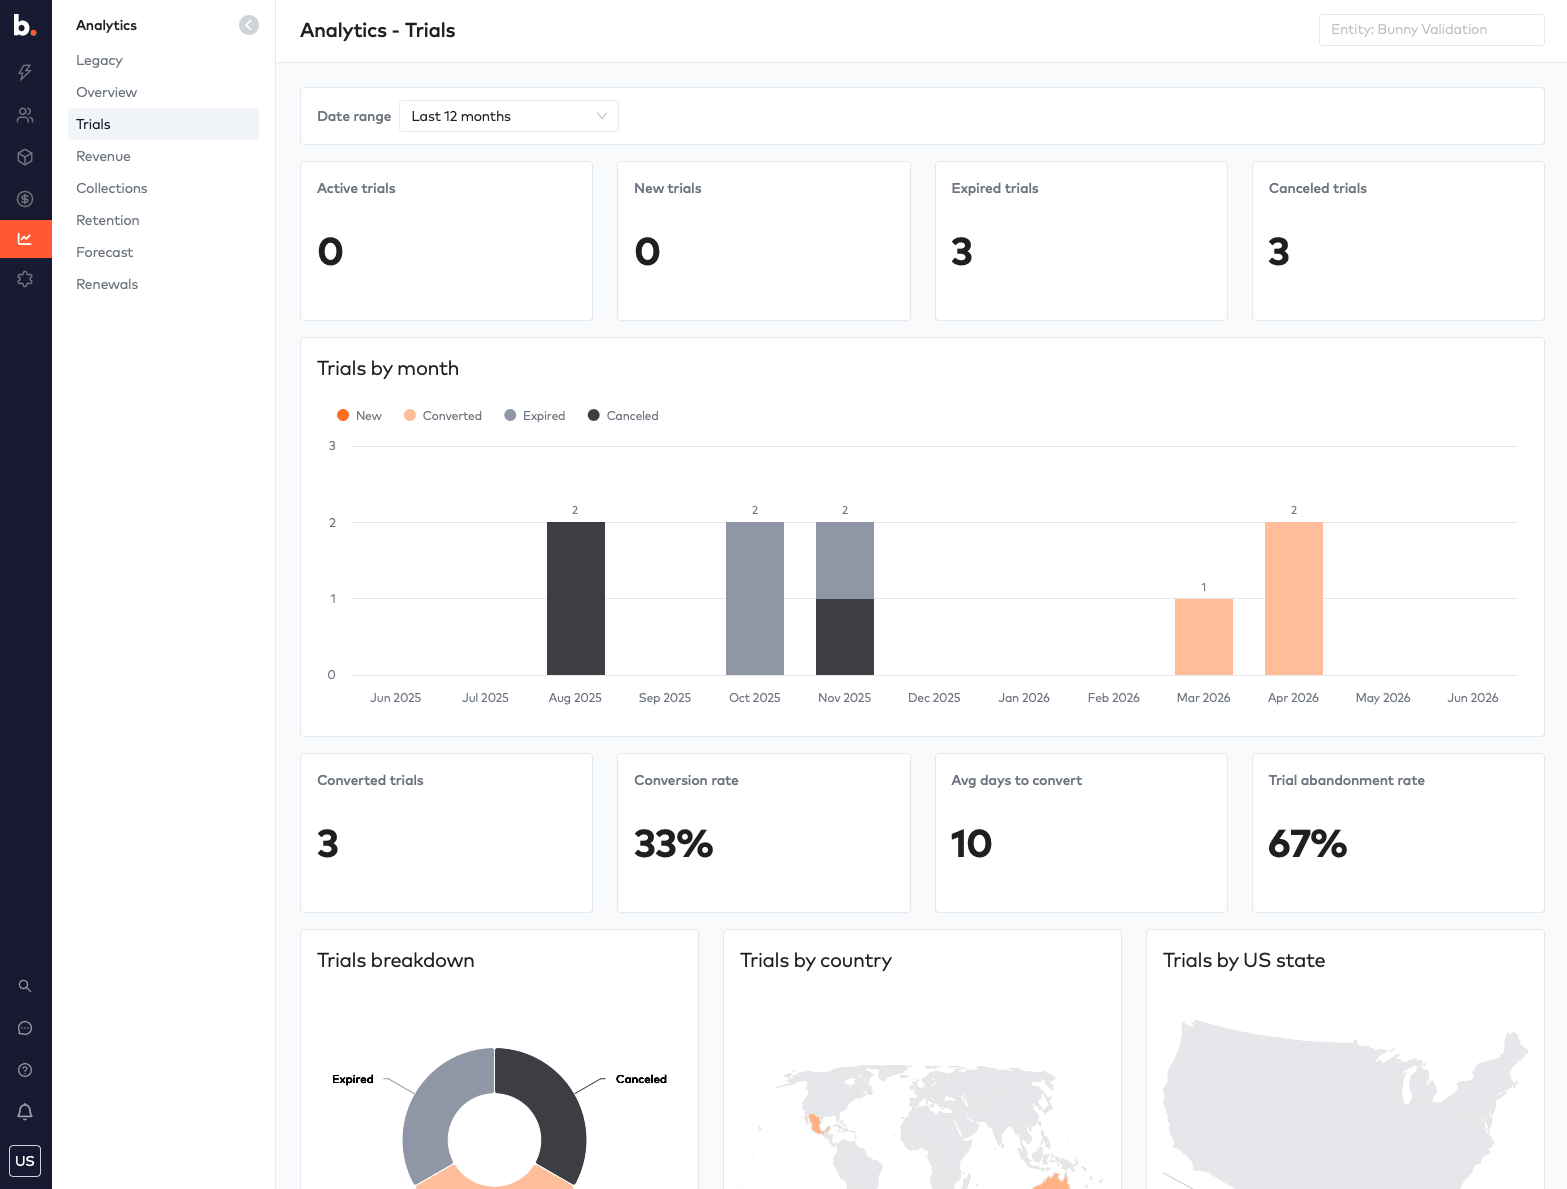Click the Trials by US state map

1345,1104
